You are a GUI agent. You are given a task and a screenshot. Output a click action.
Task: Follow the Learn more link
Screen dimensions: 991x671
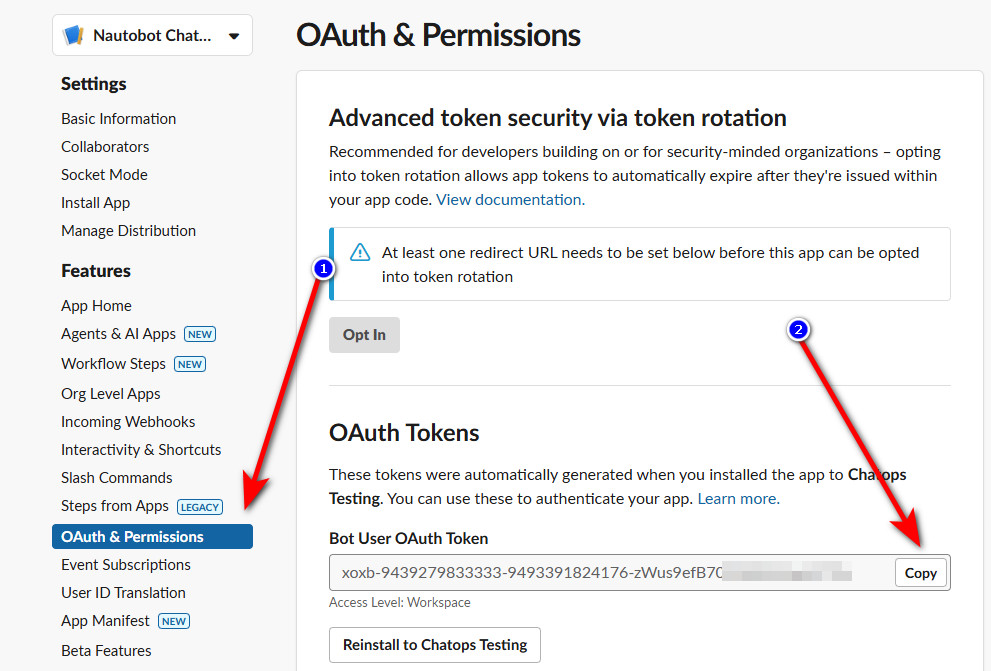tap(738, 498)
